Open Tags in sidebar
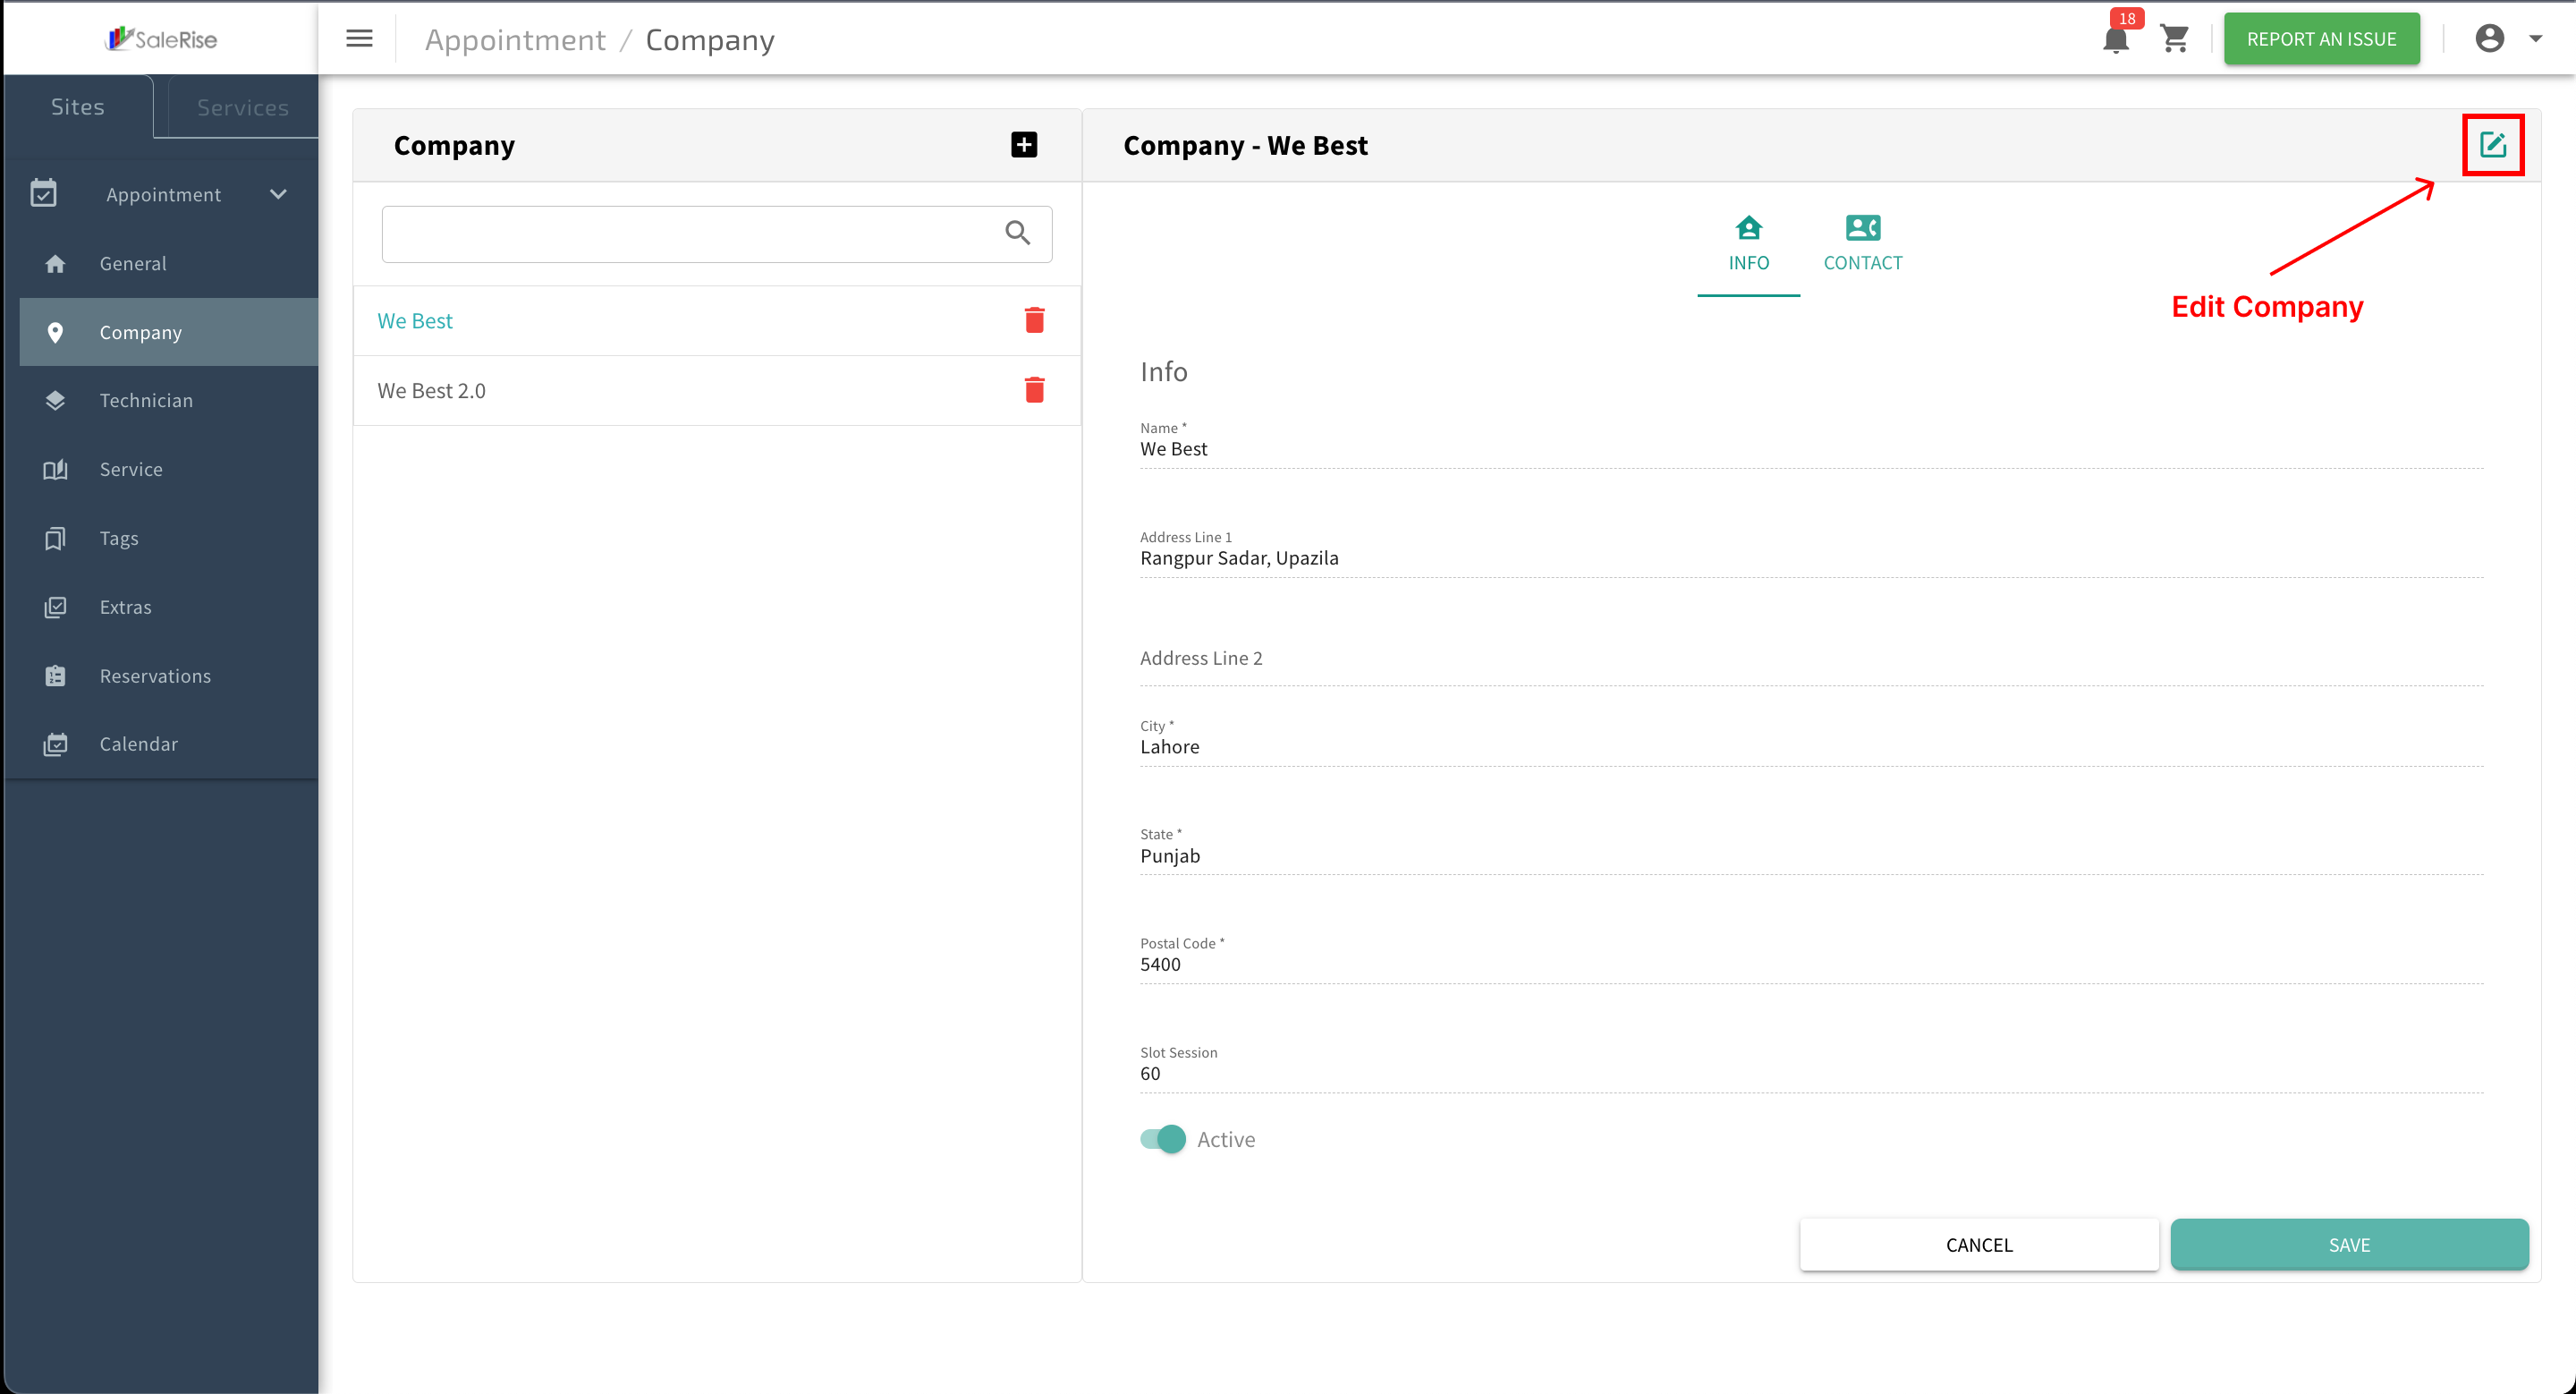The width and height of the screenshot is (2576, 1394). (168, 538)
